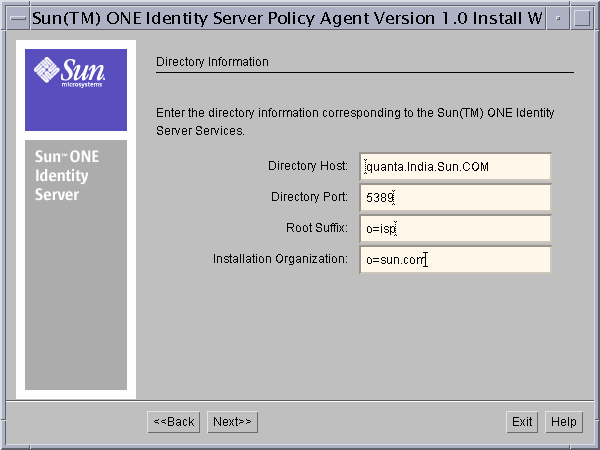
Task: Go back with the <<Back button
Action: pos(174,422)
